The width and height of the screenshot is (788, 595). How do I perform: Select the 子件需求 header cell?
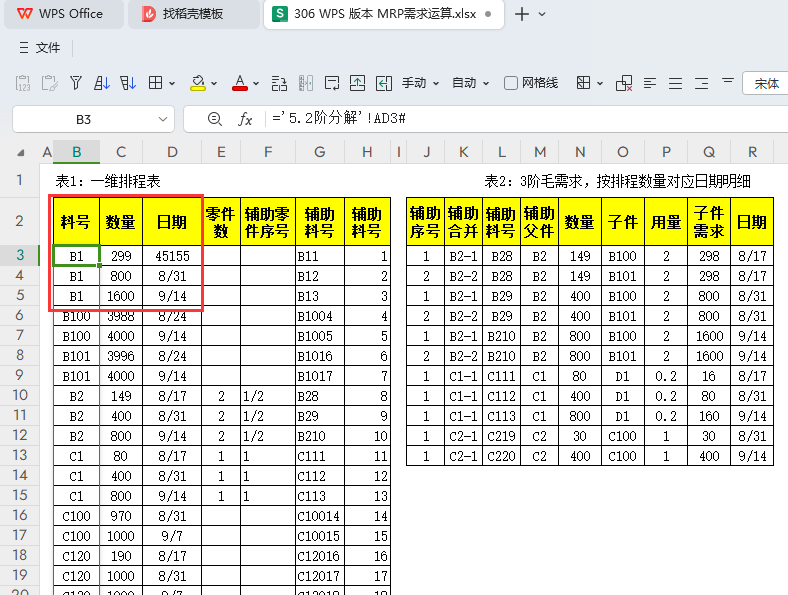point(709,222)
